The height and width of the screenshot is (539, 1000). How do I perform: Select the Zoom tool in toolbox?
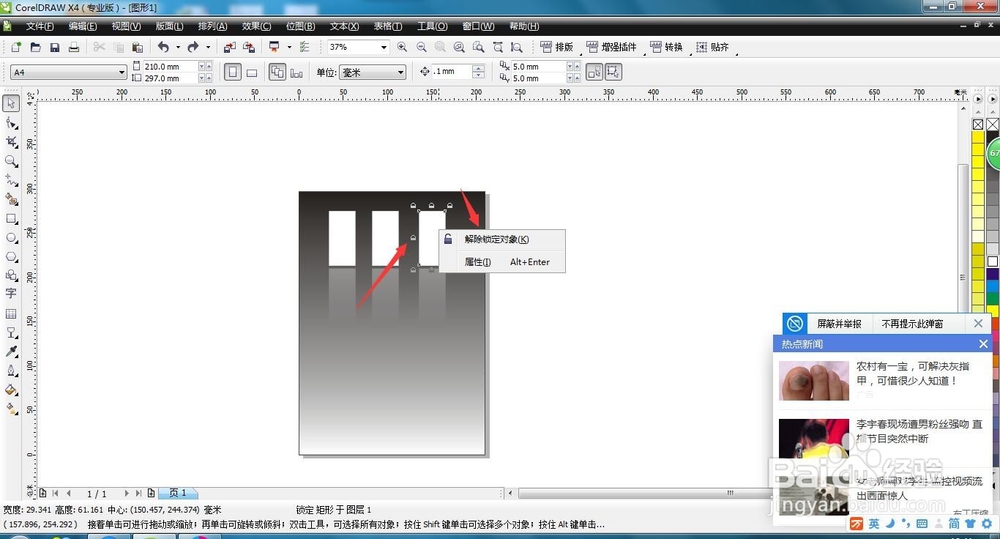pos(11,161)
